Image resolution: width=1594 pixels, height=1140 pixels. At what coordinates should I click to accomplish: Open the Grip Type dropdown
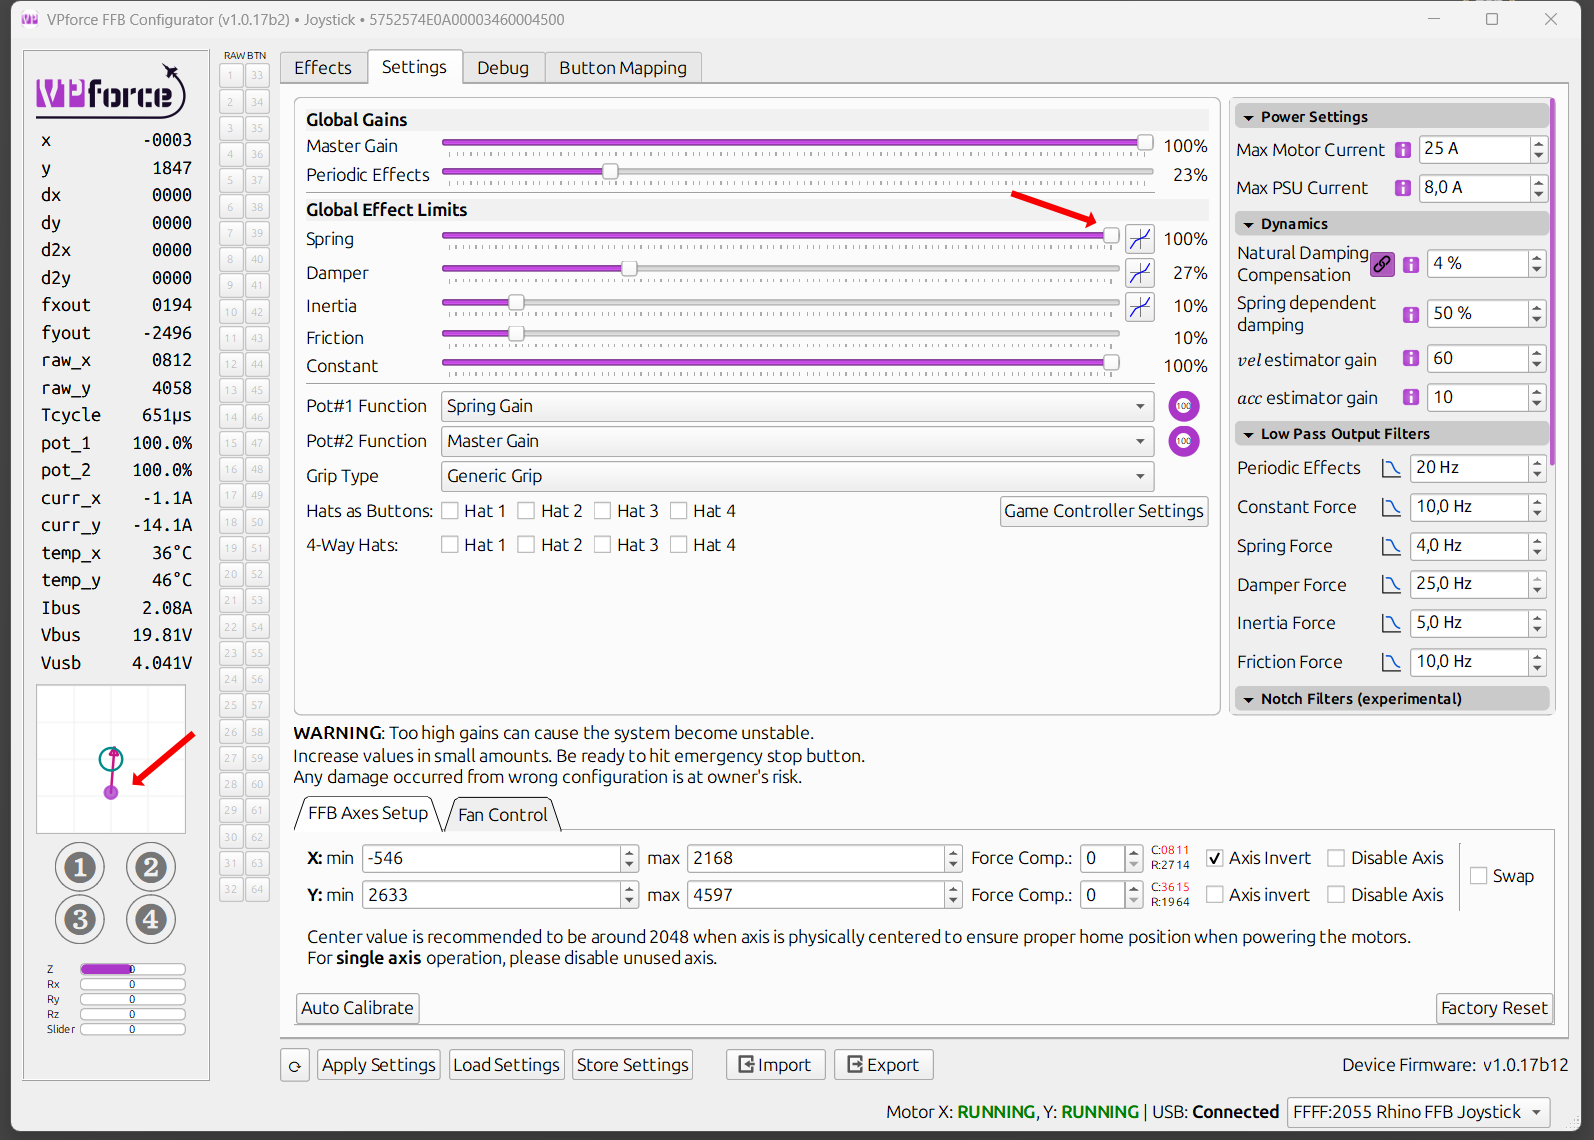(x=797, y=476)
